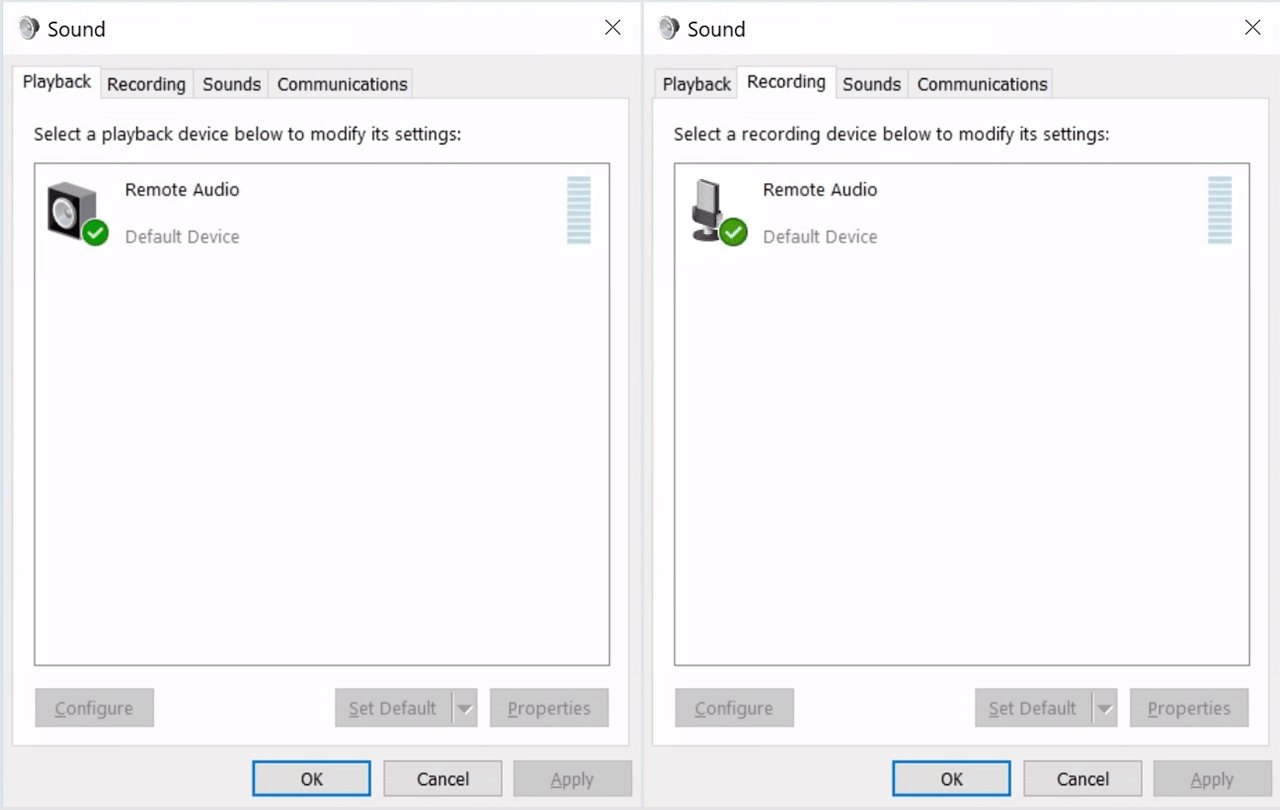Click the level meter beside the microphone device
Screen dimensions: 1280x810
tap(1219, 210)
